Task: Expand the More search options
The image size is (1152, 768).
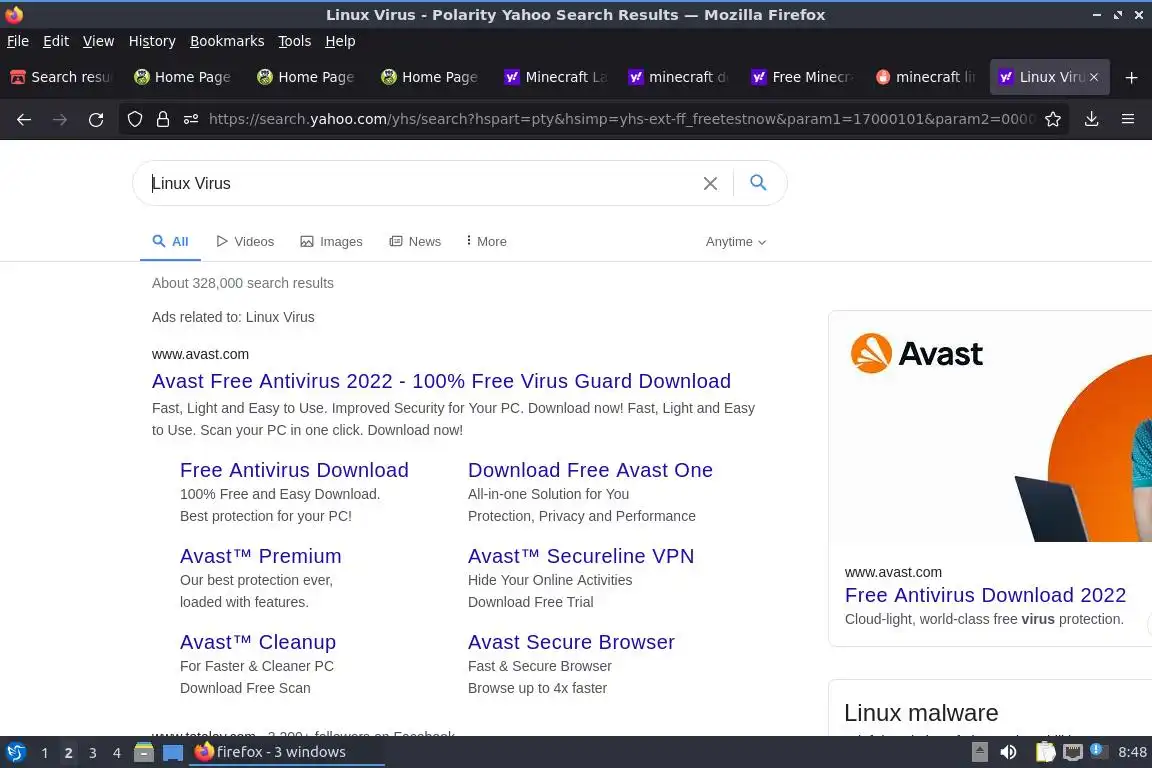Action: tap(486, 242)
